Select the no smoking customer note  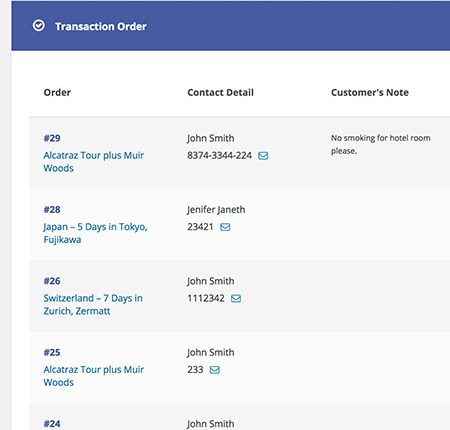click(381, 144)
